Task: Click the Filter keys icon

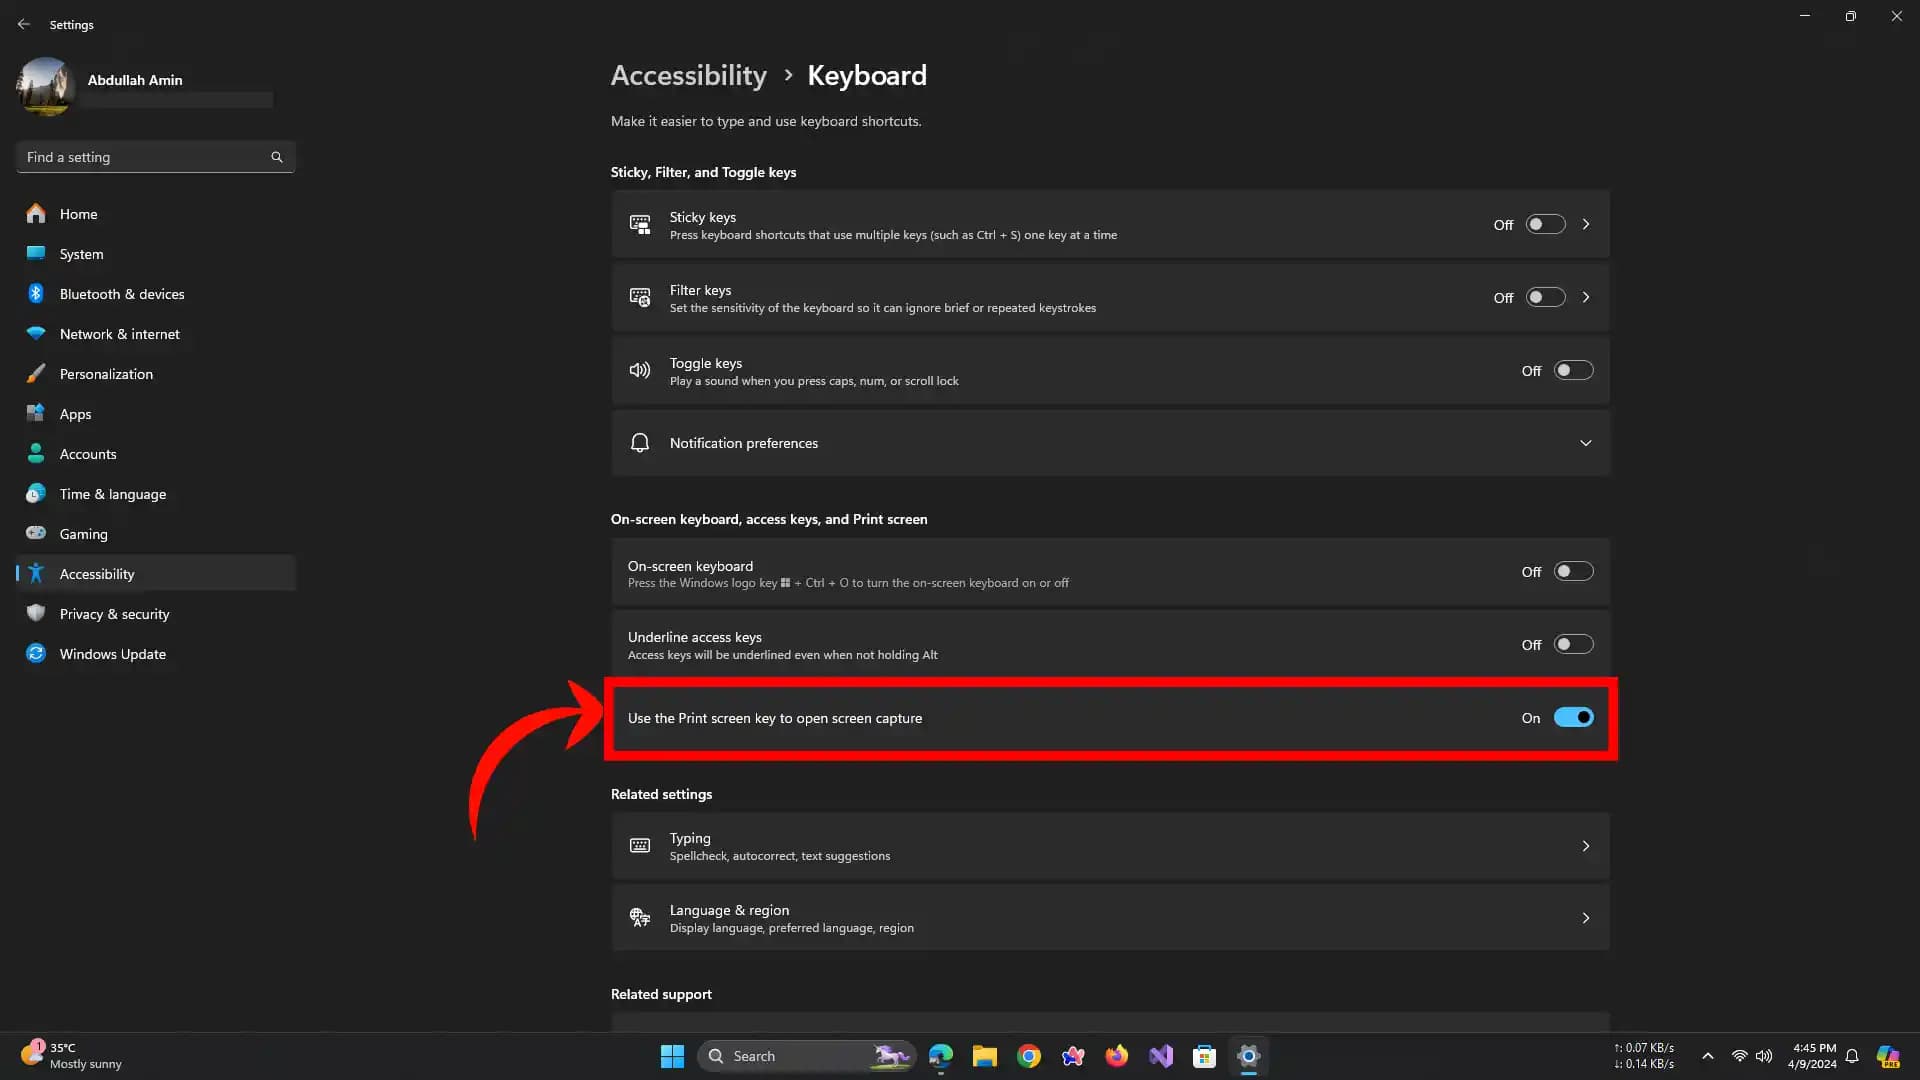Action: tap(640, 297)
